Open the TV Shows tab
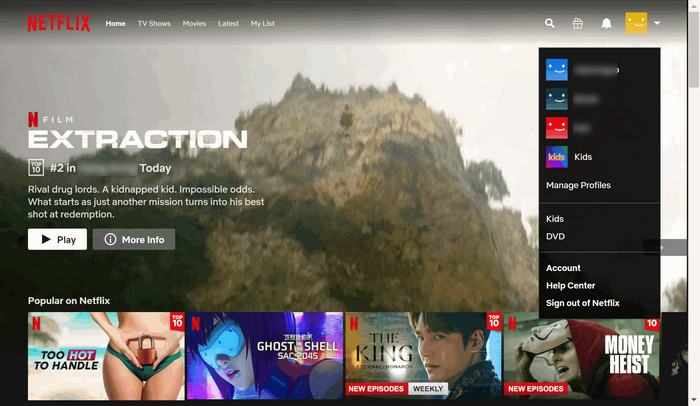Viewport: 700px width, 406px height. pos(154,23)
